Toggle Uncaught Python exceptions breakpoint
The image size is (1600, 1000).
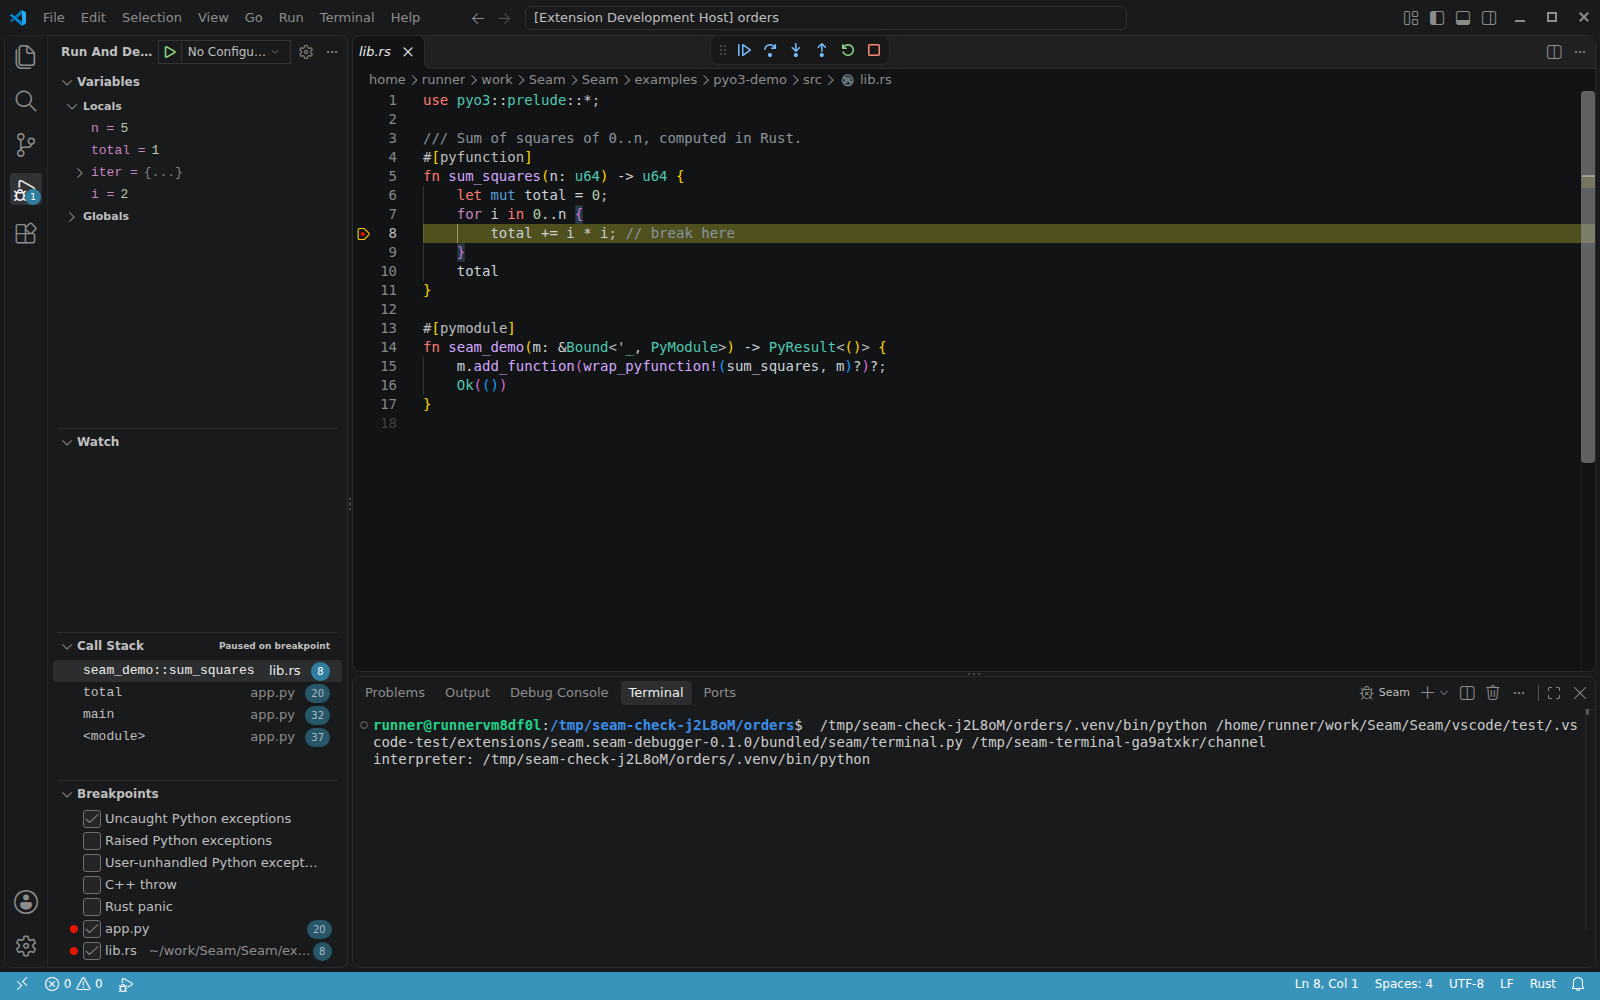click(x=92, y=819)
